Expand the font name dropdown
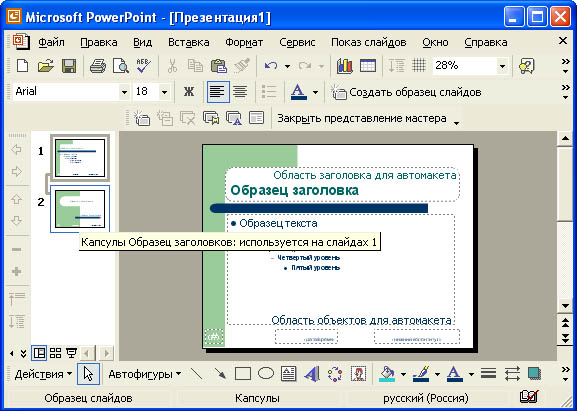The height and width of the screenshot is (411, 577). pos(124,92)
